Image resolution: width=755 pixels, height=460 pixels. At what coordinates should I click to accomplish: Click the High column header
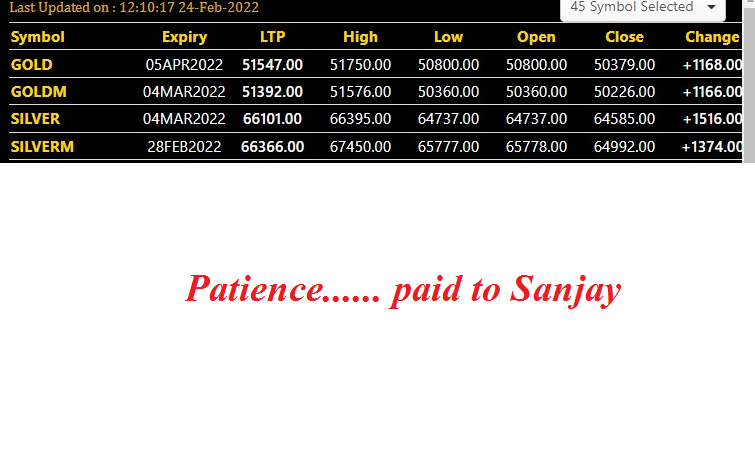coord(360,37)
